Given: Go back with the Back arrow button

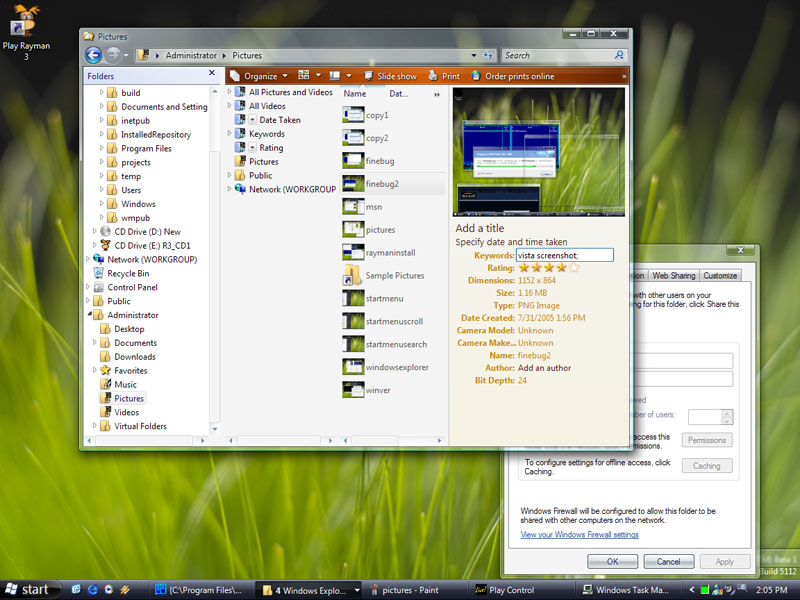Looking at the screenshot, I should pyautogui.click(x=93, y=55).
